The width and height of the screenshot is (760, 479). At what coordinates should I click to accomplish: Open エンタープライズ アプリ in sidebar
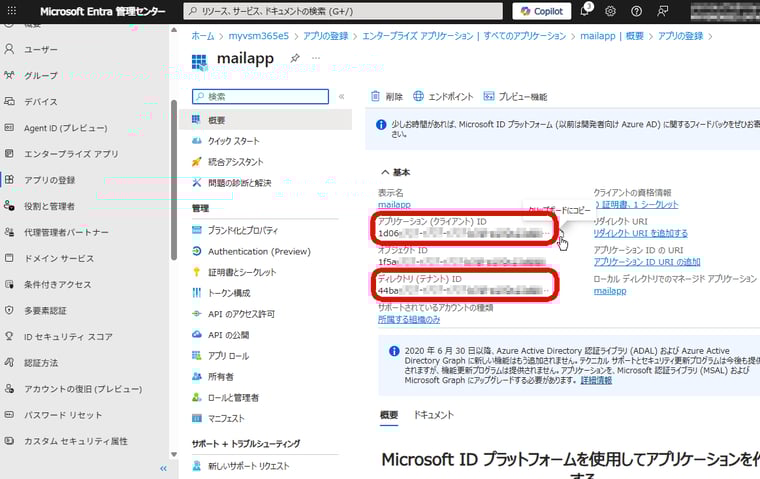[x=71, y=154]
